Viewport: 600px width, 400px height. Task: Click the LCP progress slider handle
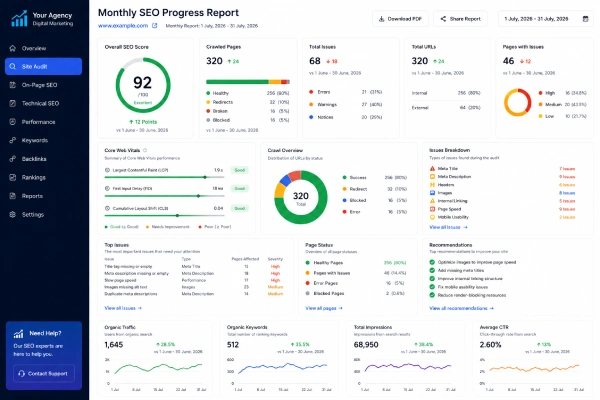(205, 177)
